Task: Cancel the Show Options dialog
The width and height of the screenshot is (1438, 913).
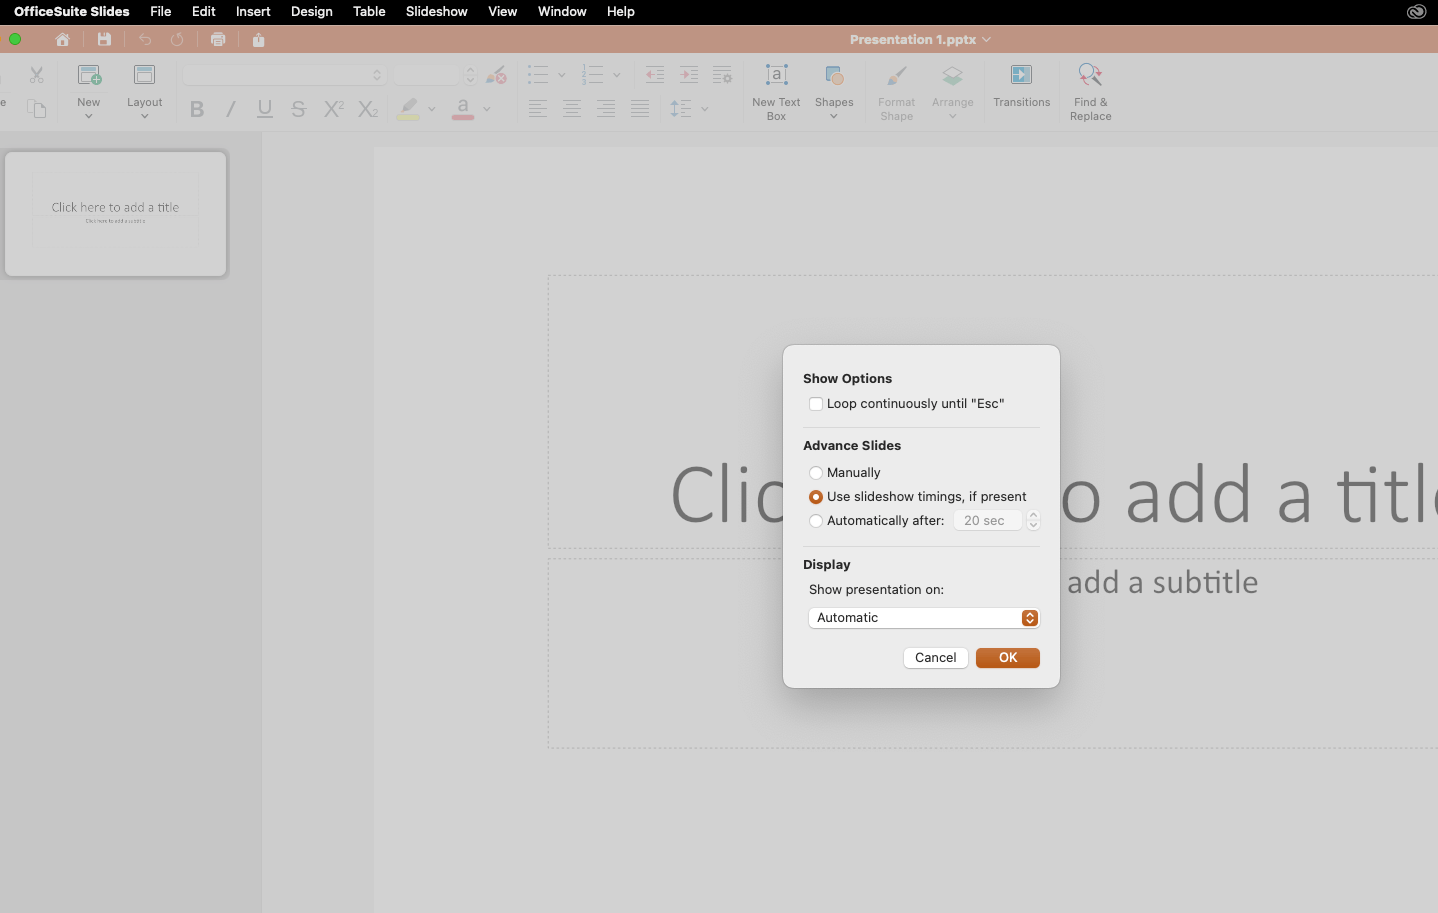Action: [x=935, y=657]
